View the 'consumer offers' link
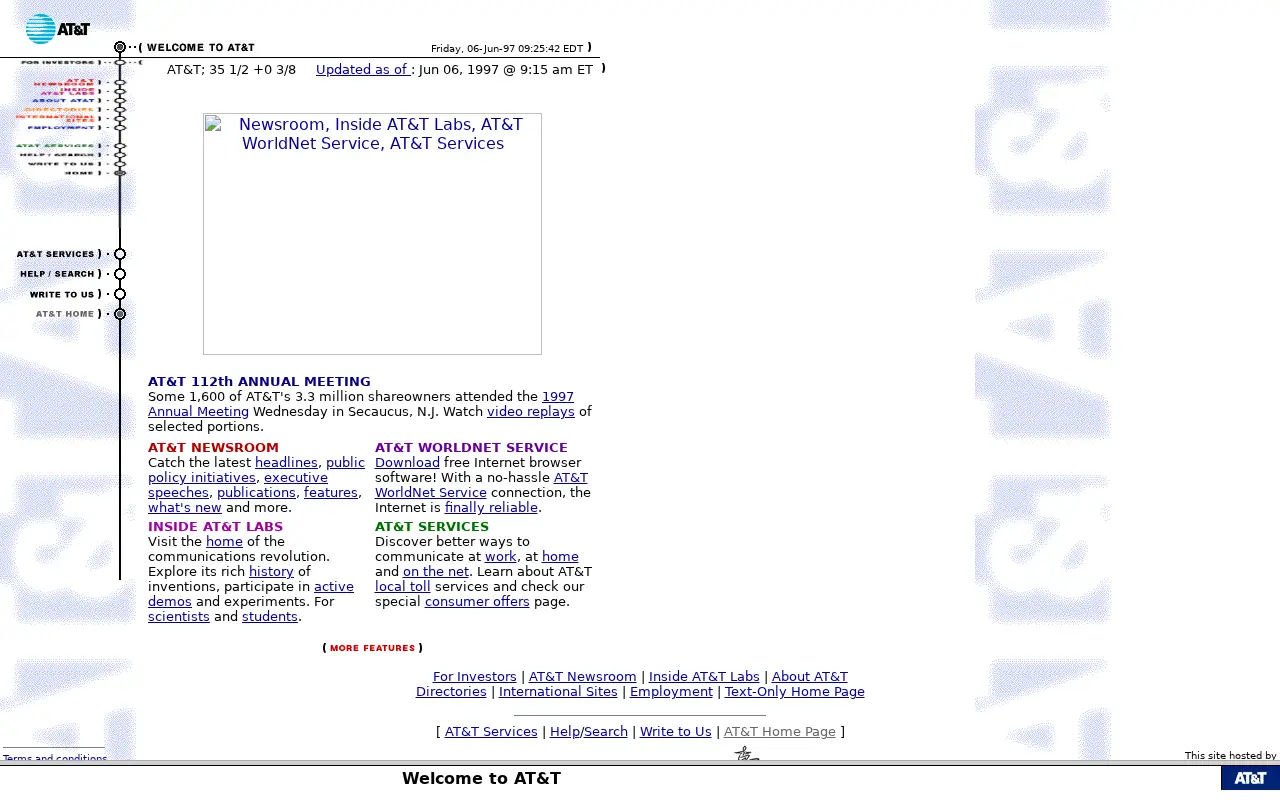1280x800 pixels. 478,601
